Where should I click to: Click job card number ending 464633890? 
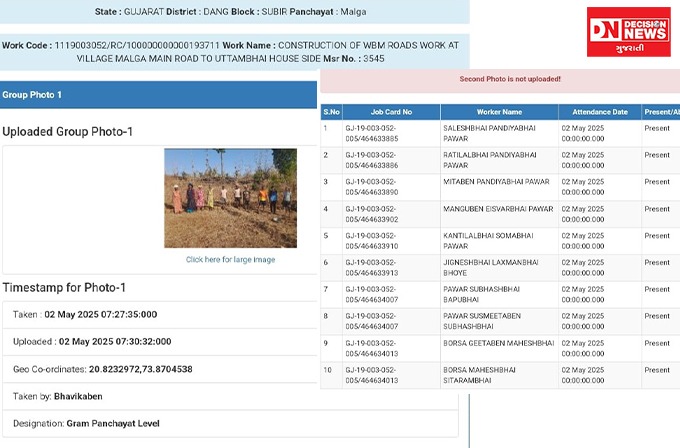click(372, 187)
